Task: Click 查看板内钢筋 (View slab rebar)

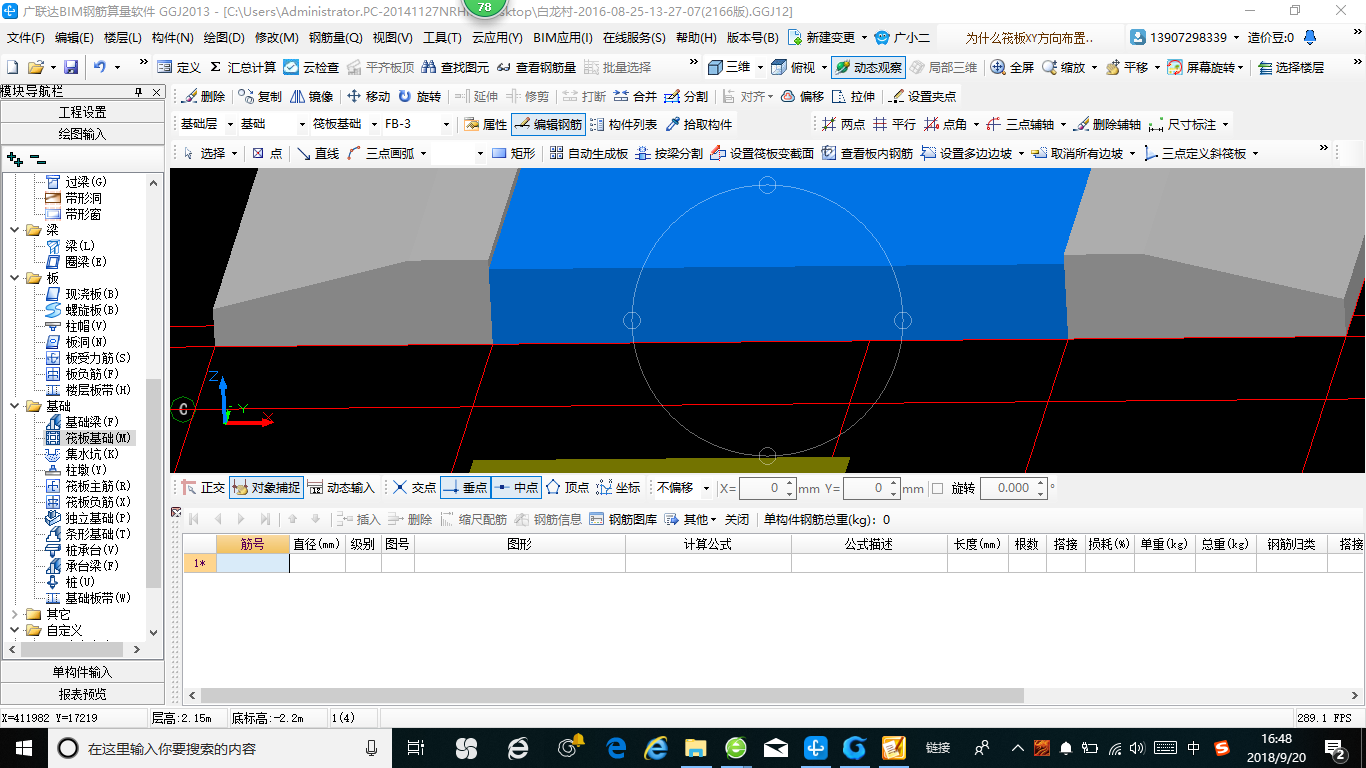Action: [x=866, y=153]
